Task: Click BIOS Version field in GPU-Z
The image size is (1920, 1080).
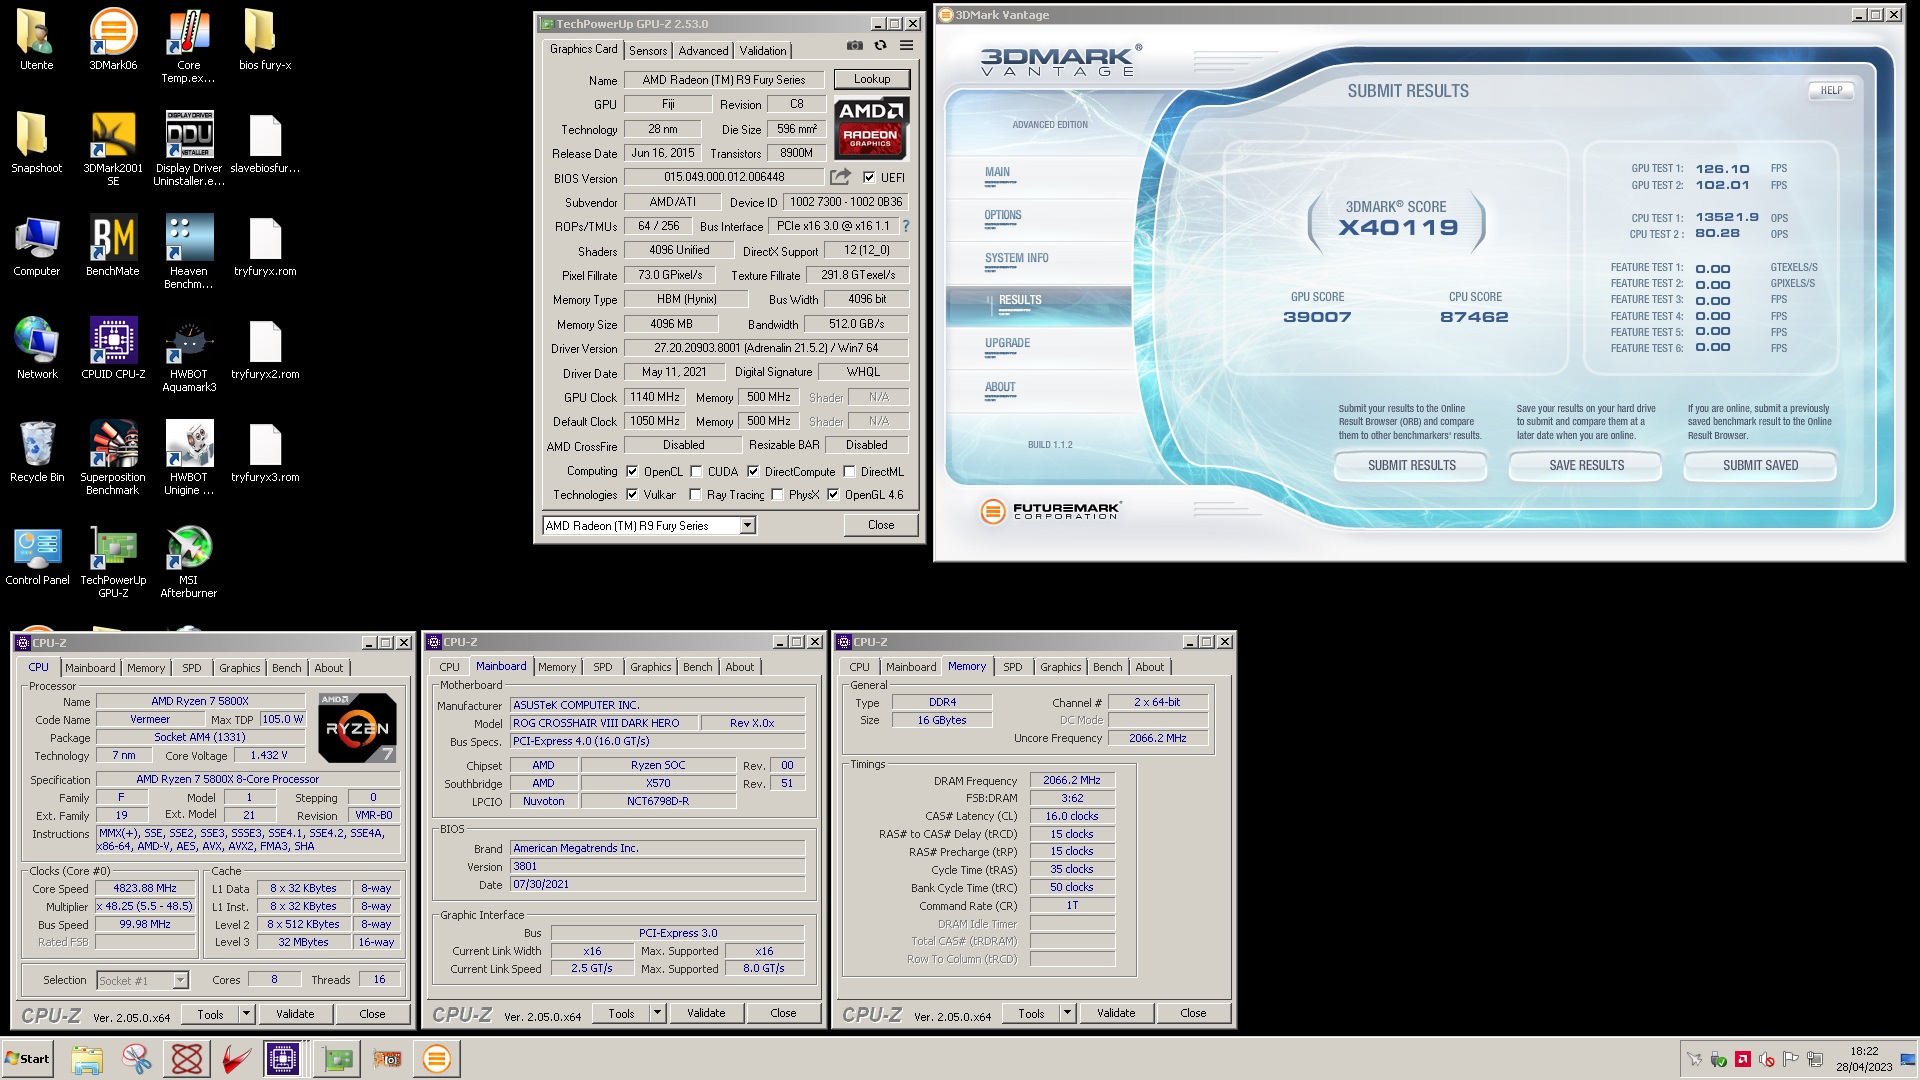Action: (724, 177)
